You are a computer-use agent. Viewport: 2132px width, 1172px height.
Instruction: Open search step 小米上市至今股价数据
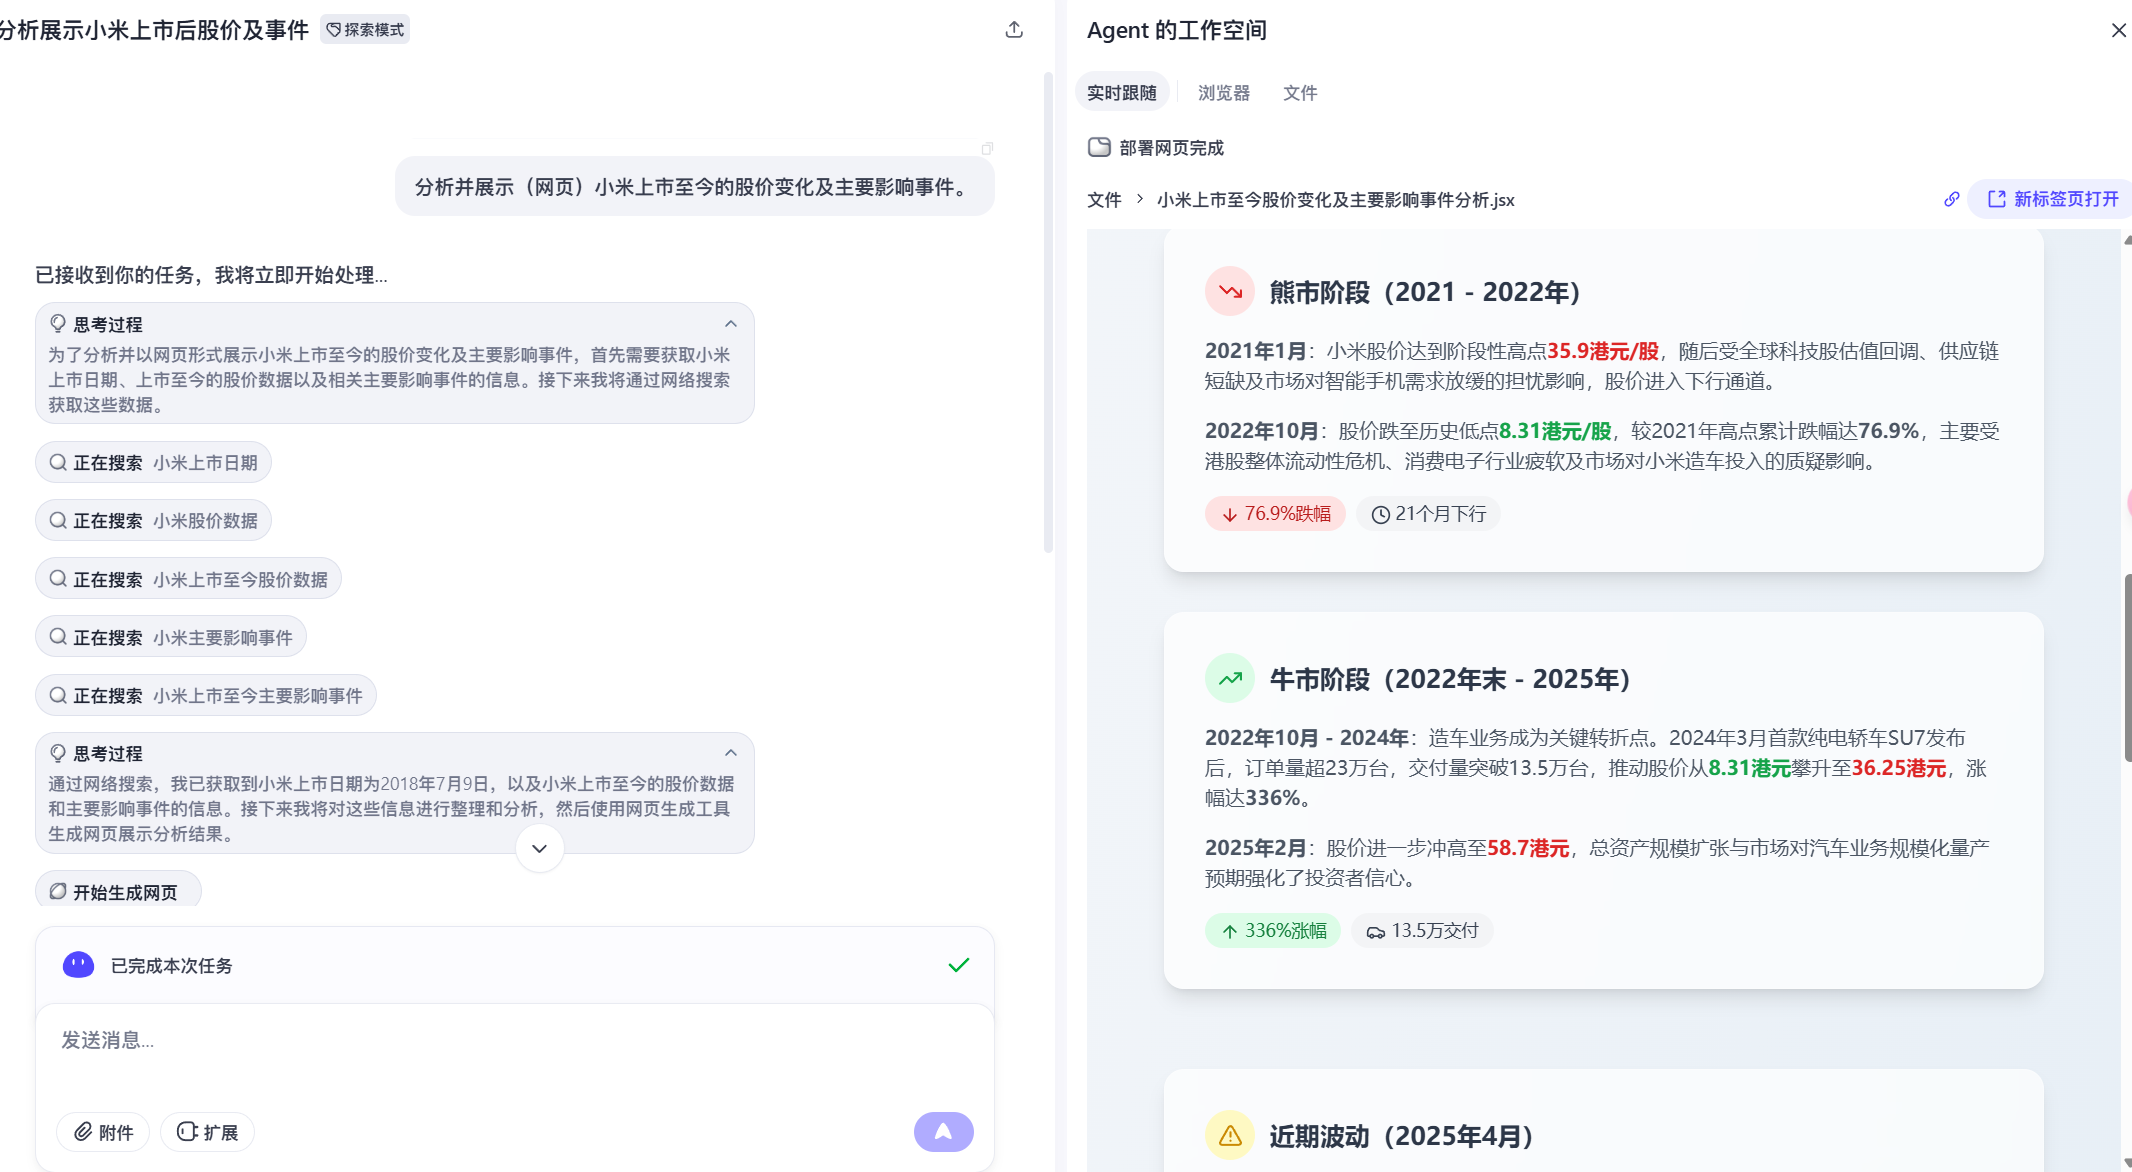coord(188,579)
